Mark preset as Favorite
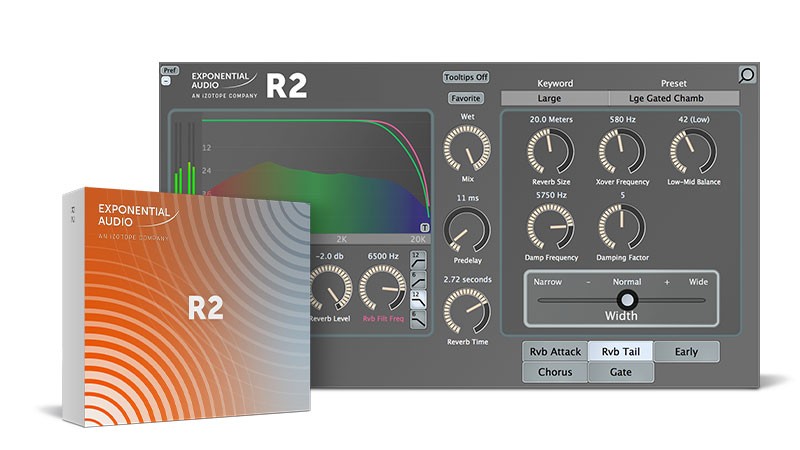Viewport: 800px width, 450px height. 465,98
